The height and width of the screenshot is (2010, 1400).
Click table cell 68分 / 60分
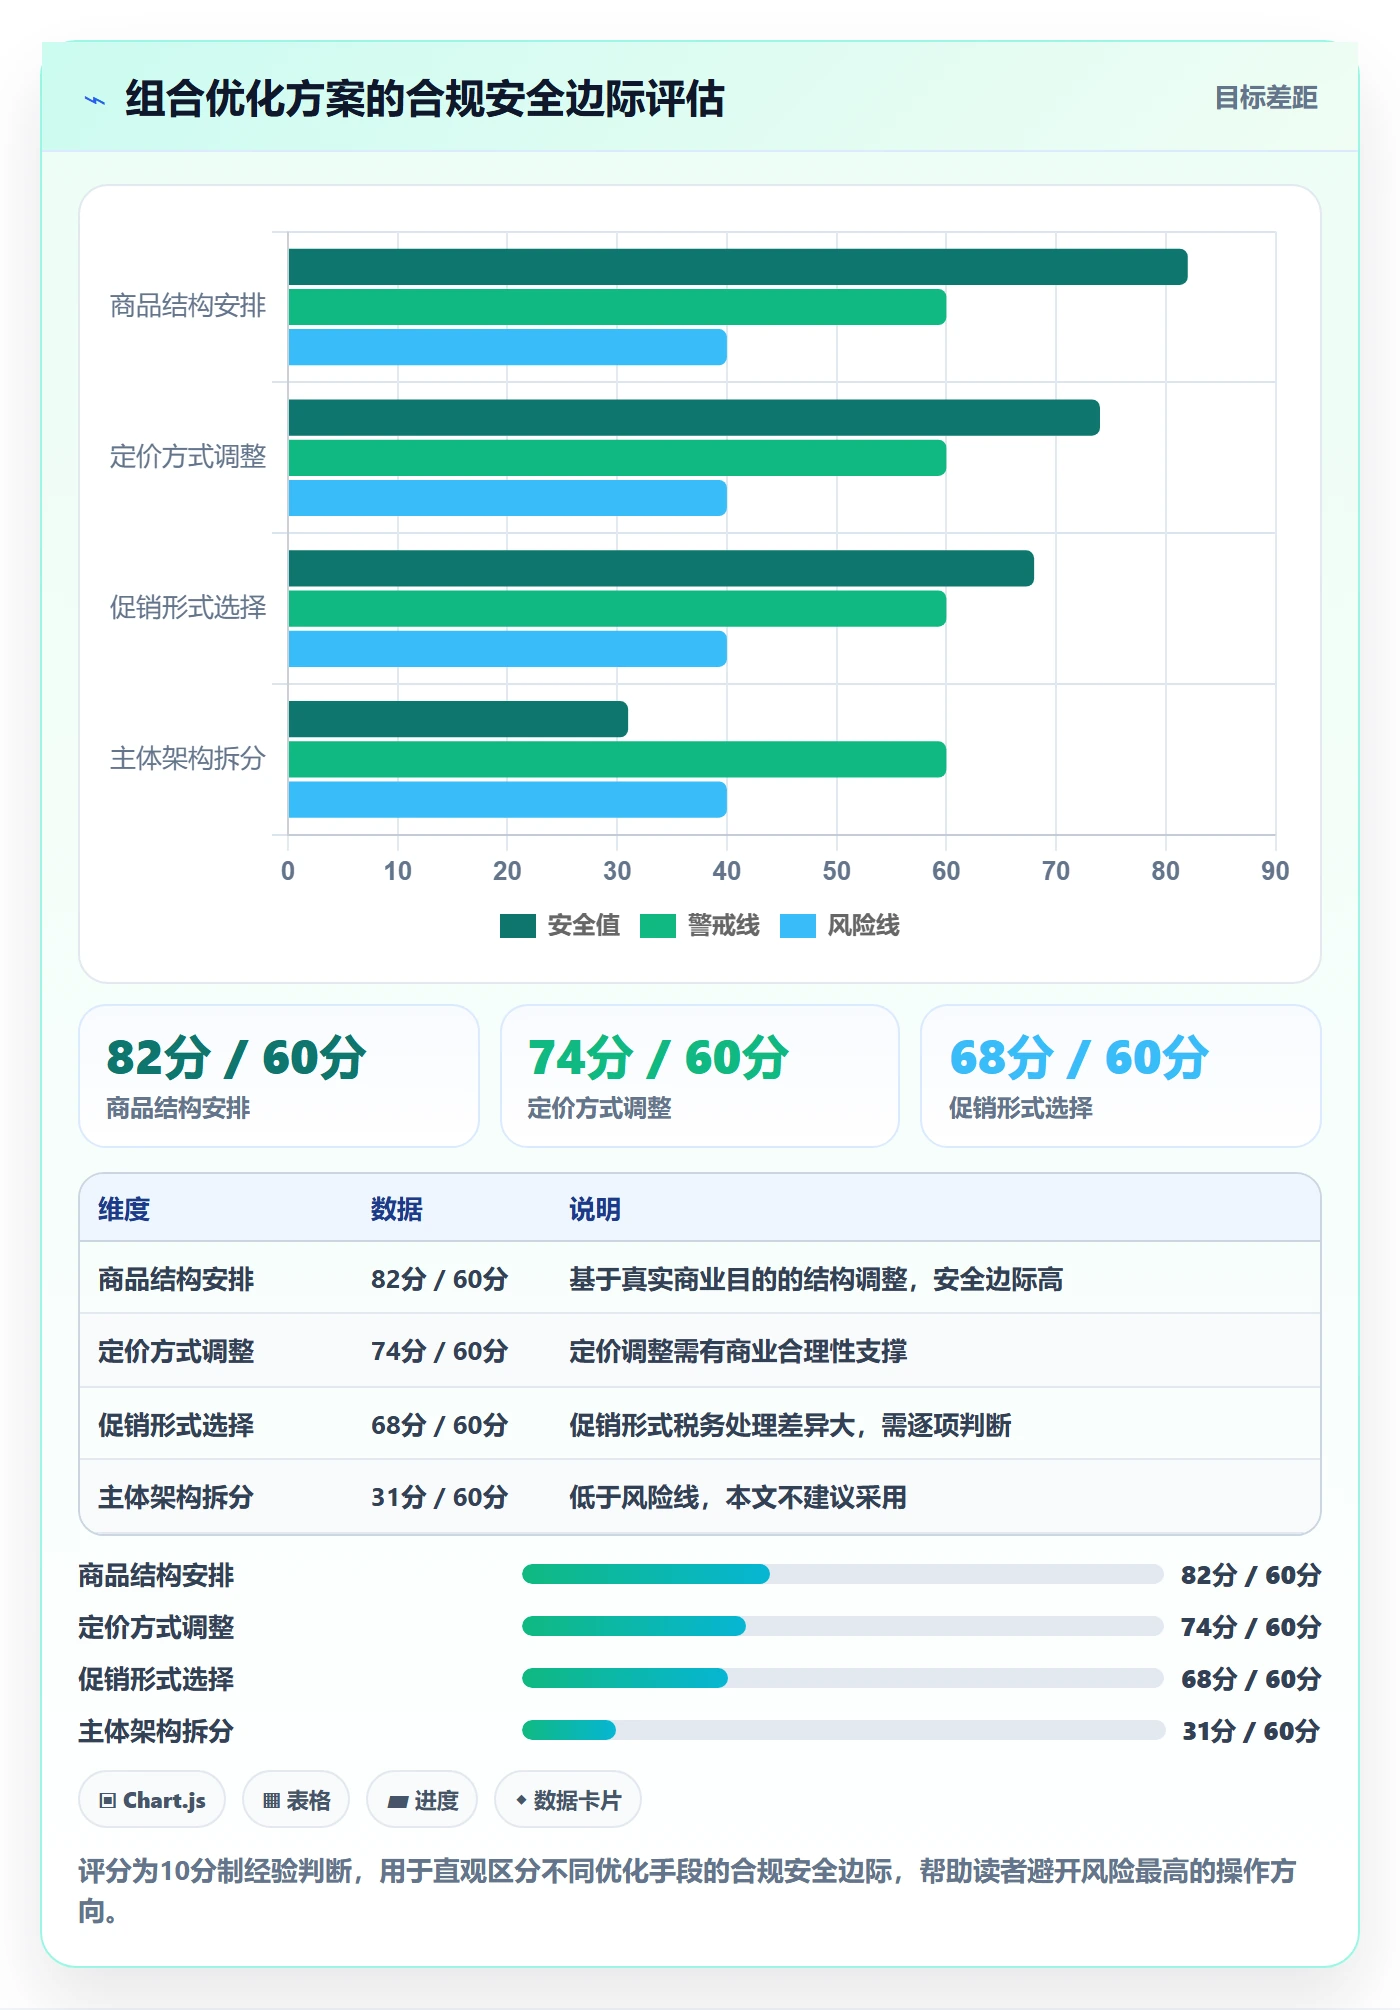(x=440, y=1425)
